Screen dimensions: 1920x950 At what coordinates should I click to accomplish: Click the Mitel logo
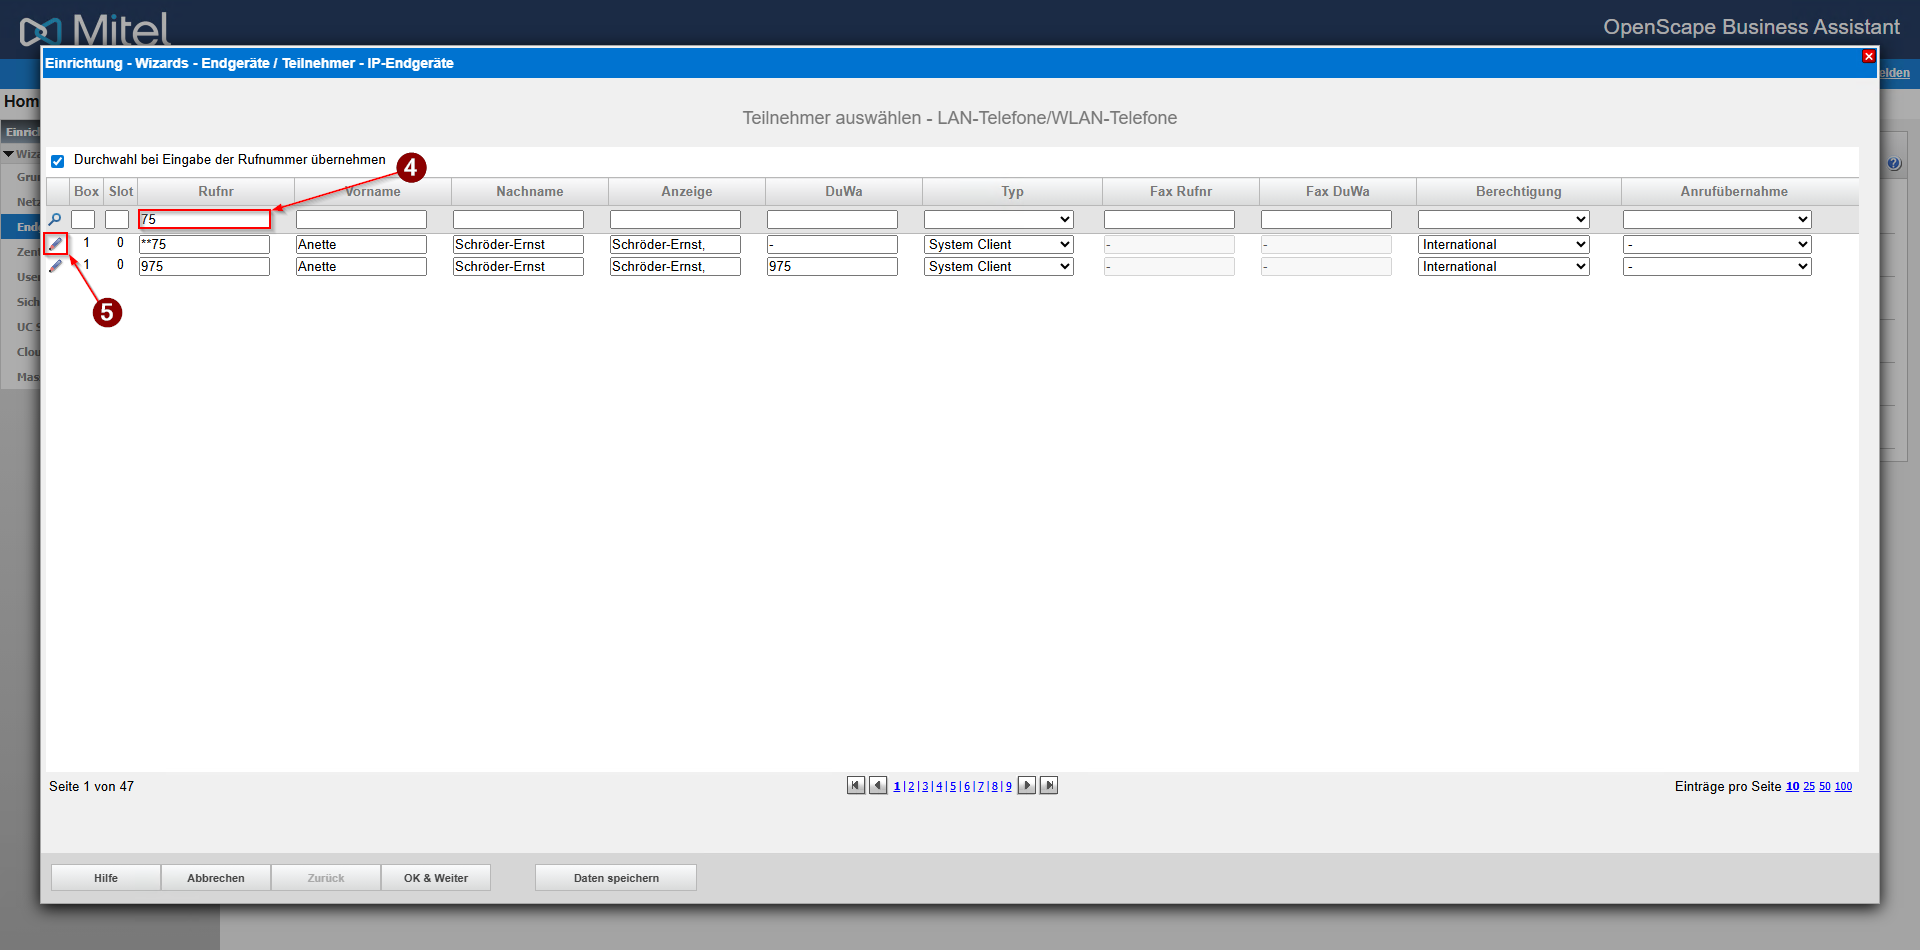[95, 30]
